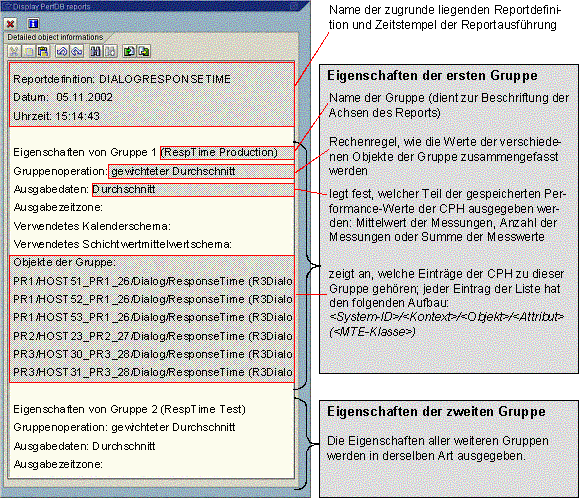
Task: Click Ausgabedaten: Durchschnitt in Gruppe 1 section
Action: point(84,189)
